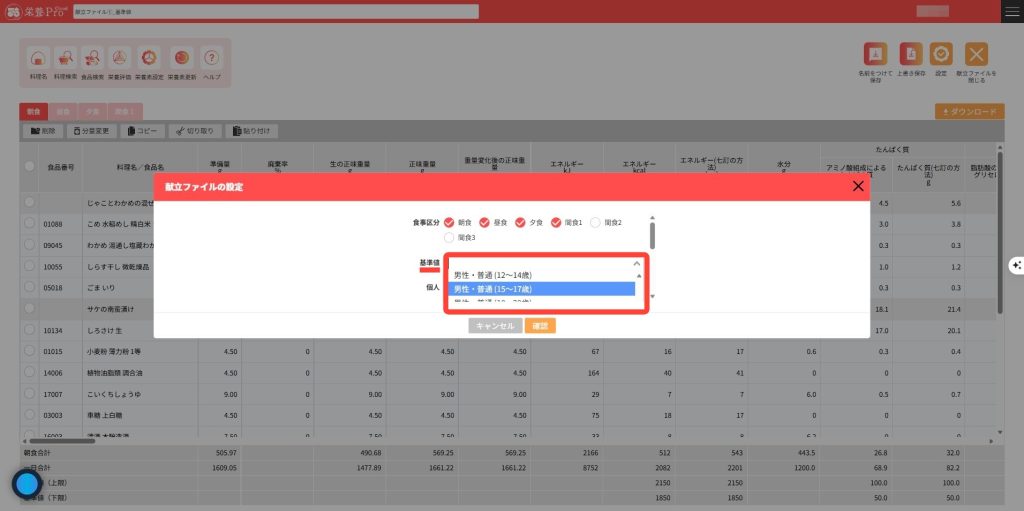
Task: Confirm settings with the 確認 button
Action: (x=540, y=325)
